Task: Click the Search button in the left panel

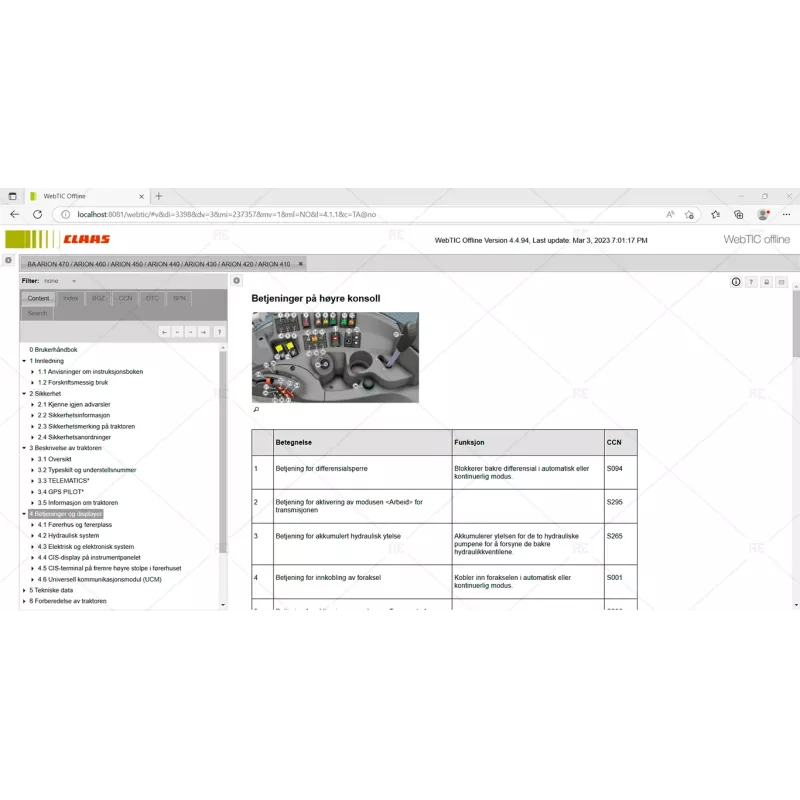Action: pos(37,313)
